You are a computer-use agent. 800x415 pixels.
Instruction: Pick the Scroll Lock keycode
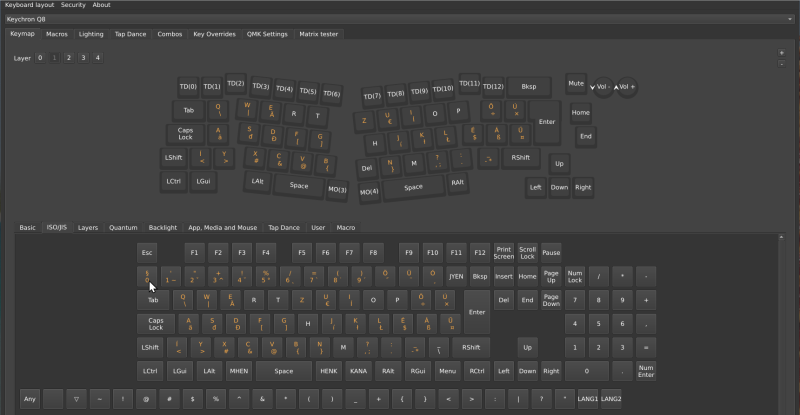[528, 253]
